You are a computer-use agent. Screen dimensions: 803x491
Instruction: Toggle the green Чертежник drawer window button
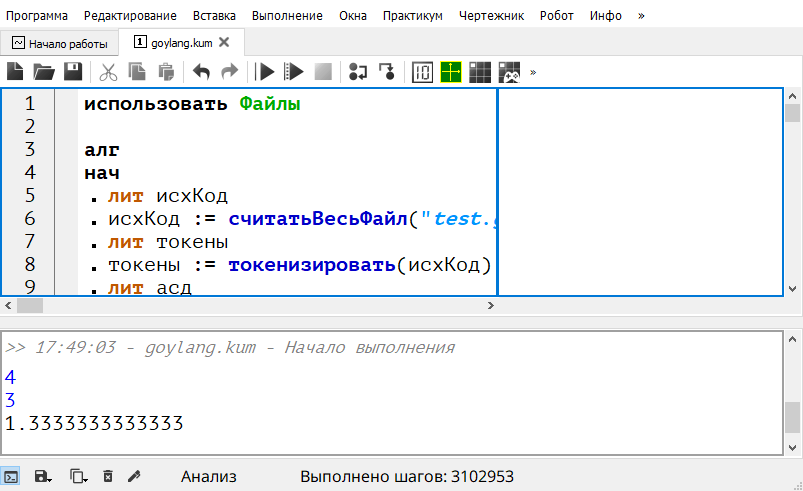(451, 72)
